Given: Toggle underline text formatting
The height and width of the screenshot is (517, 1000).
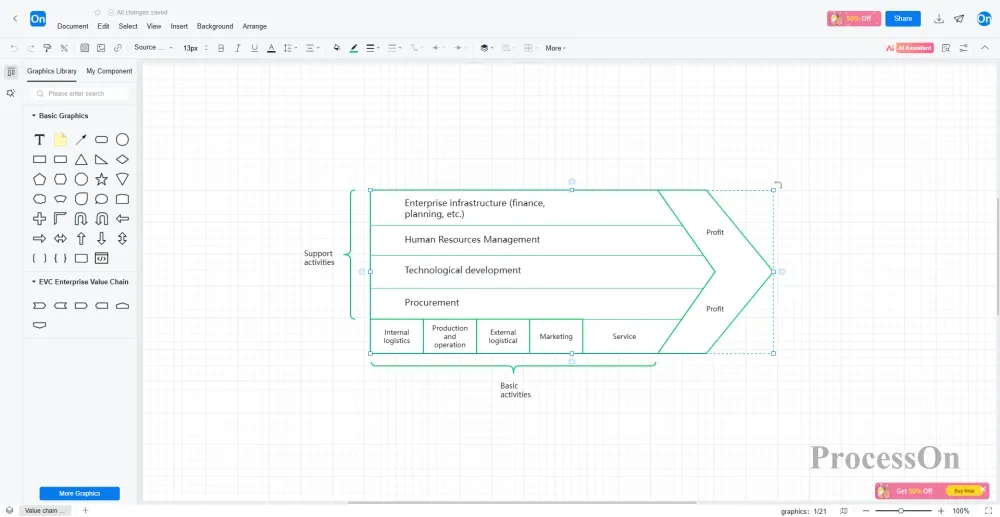Looking at the screenshot, I should coord(255,48).
